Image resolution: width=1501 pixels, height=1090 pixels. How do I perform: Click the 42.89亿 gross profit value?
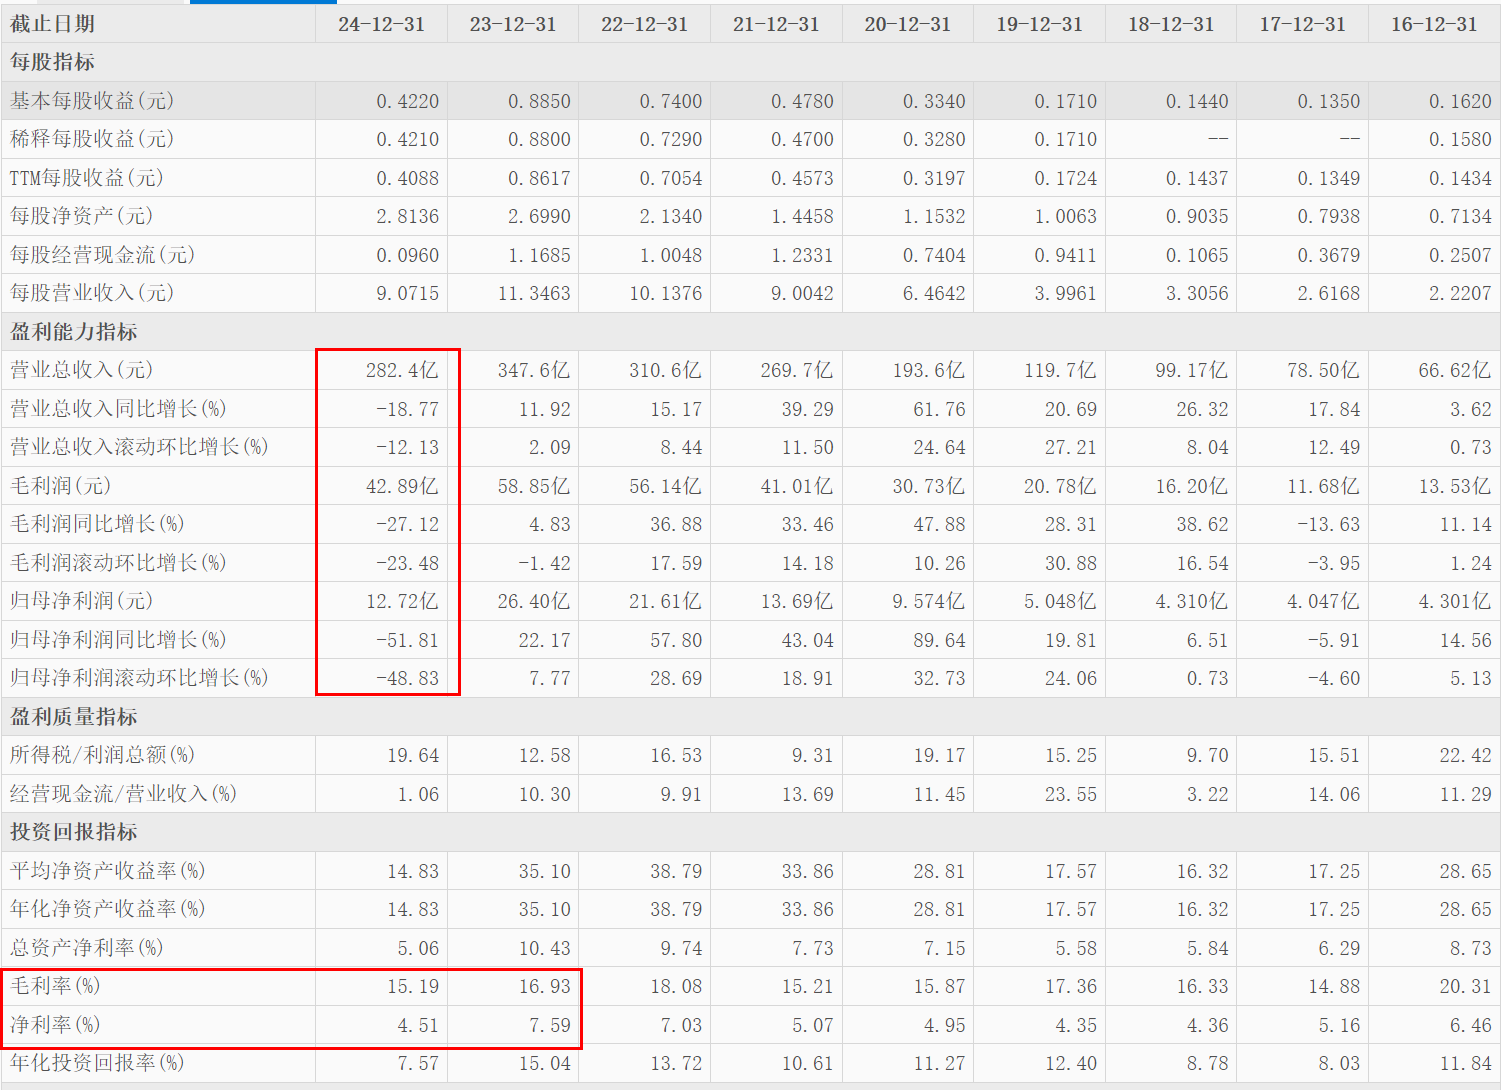pos(402,487)
